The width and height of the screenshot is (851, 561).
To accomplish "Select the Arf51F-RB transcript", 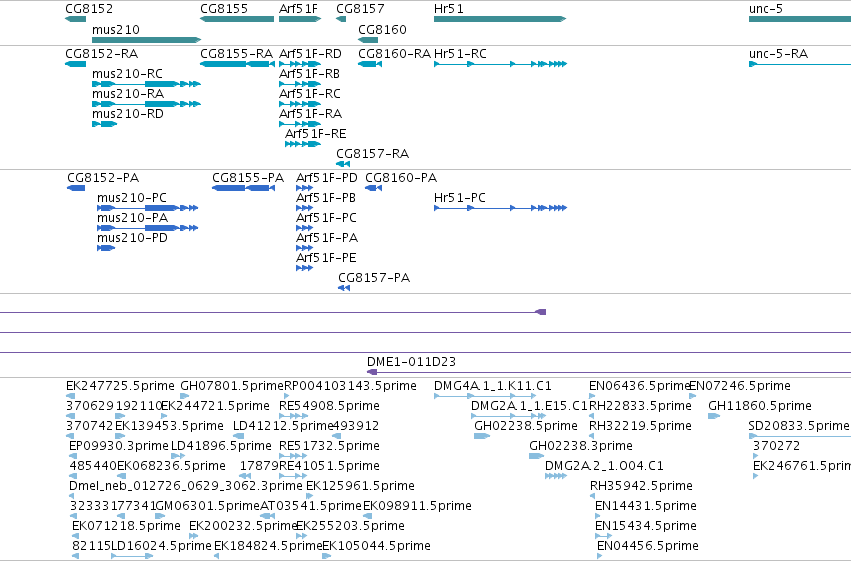I will pyautogui.click(x=300, y=84).
